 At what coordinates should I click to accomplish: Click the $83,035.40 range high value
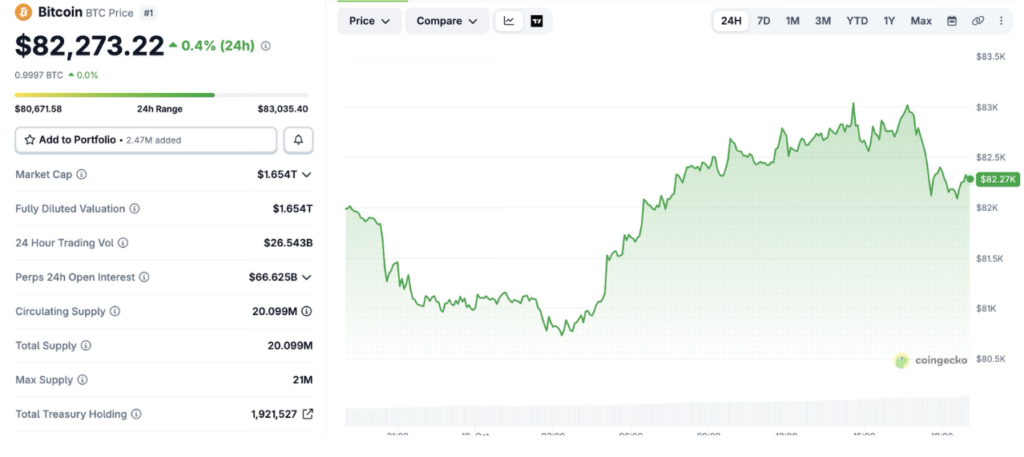(283, 109)
